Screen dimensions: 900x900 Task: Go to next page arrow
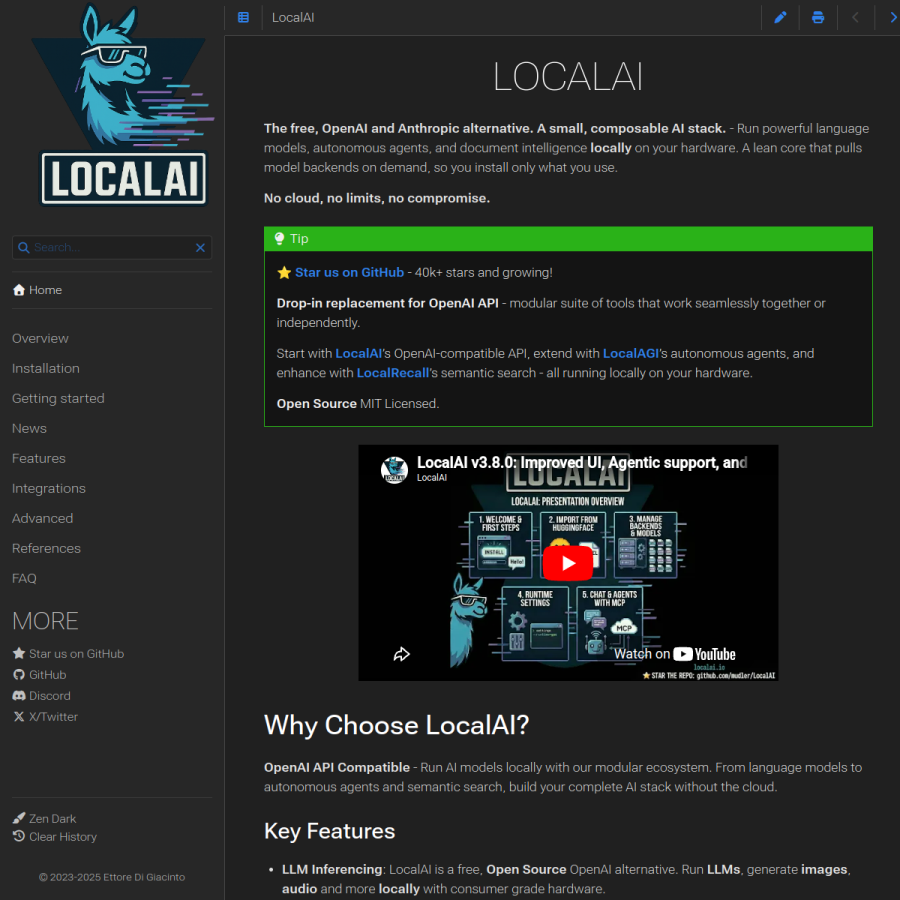pyautogui.click(x=893, y=17)
